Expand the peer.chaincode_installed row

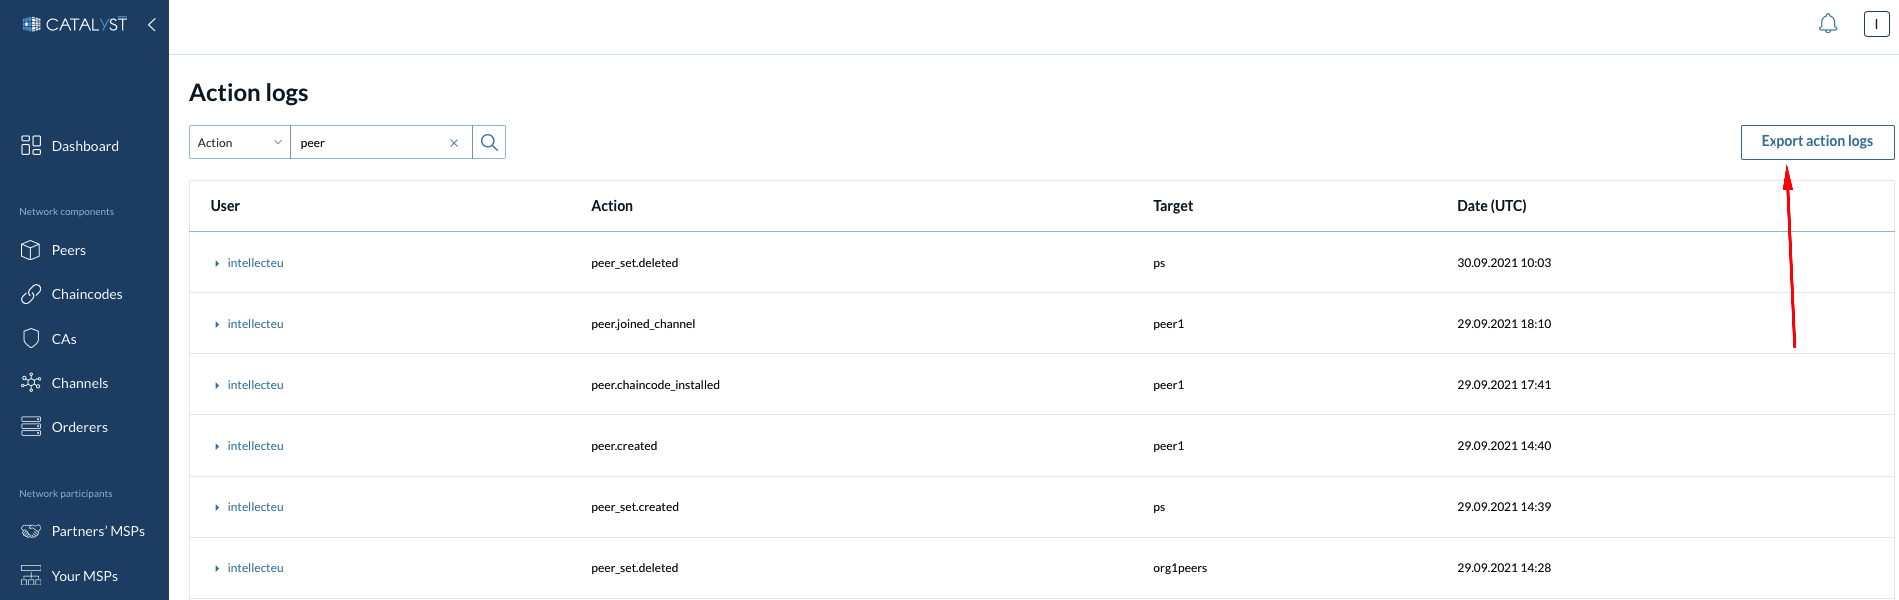click(217, 385)
